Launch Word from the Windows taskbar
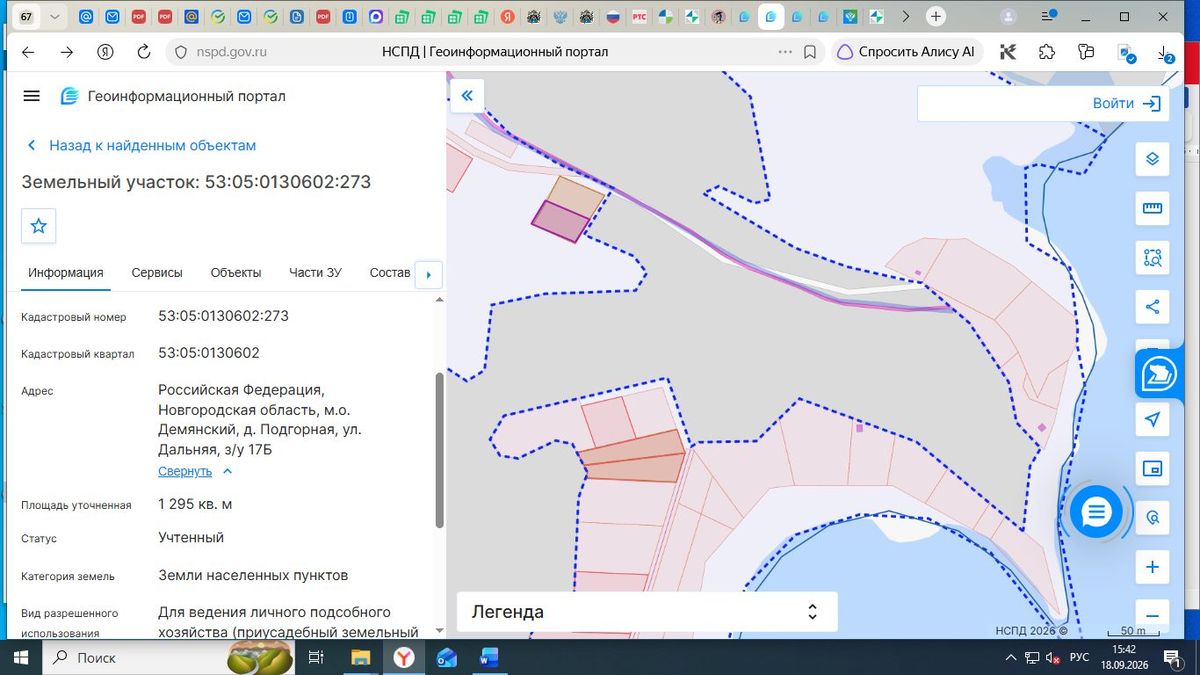The width and height of the screenshot is (1200, 675). pos(489,658)
